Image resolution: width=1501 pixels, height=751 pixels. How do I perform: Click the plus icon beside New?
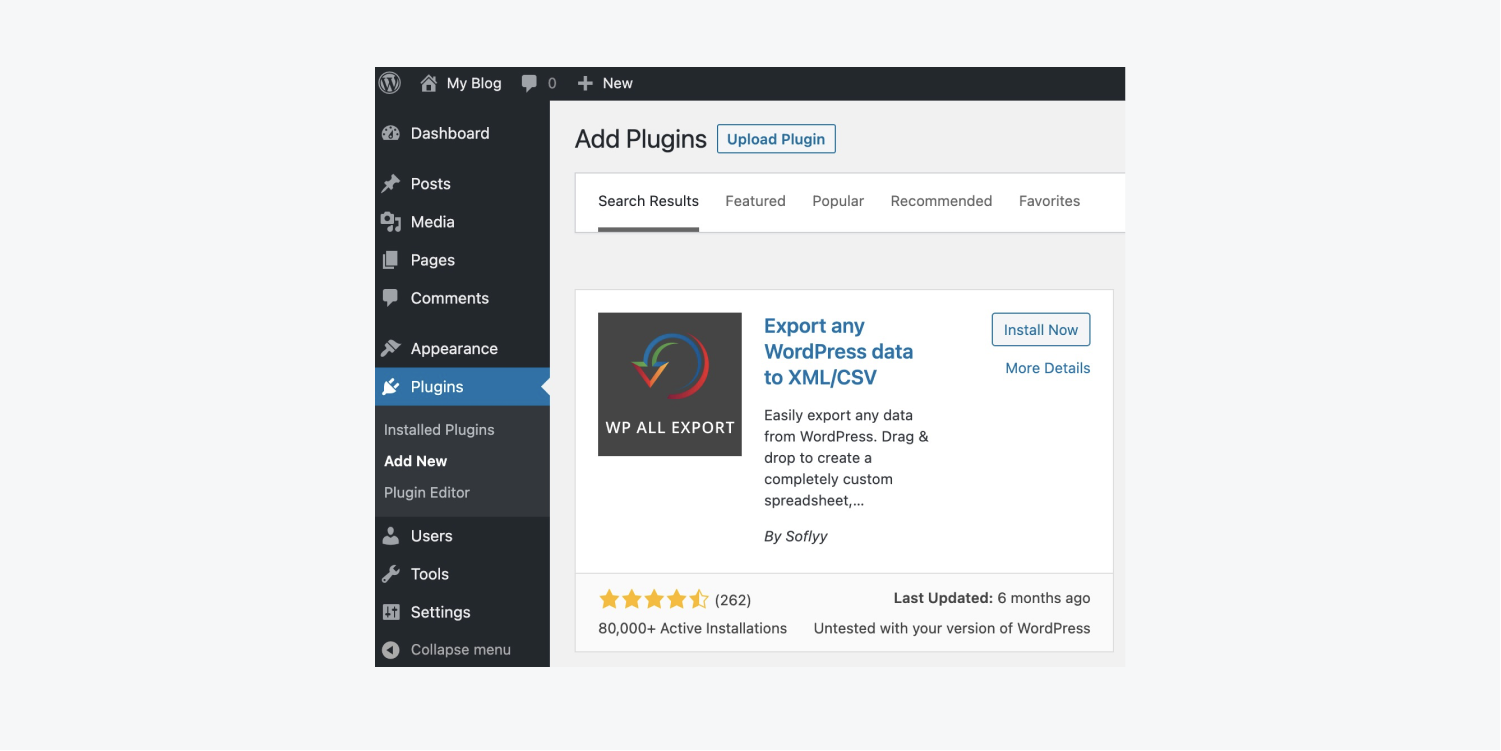(x=586, y=84)
